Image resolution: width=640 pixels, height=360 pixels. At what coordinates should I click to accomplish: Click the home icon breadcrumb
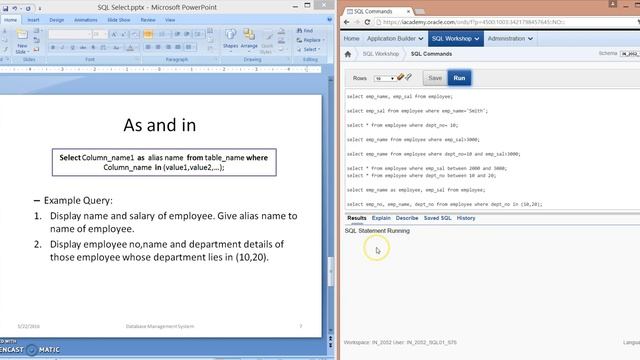348,54
